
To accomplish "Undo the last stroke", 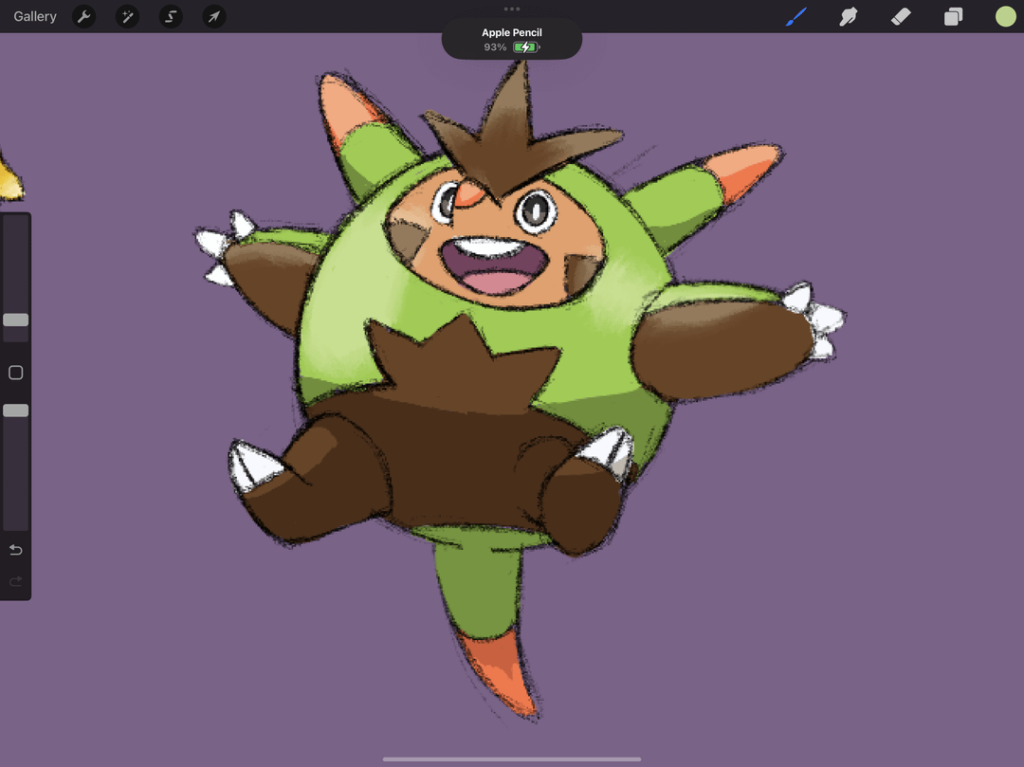I will (16, 550).
